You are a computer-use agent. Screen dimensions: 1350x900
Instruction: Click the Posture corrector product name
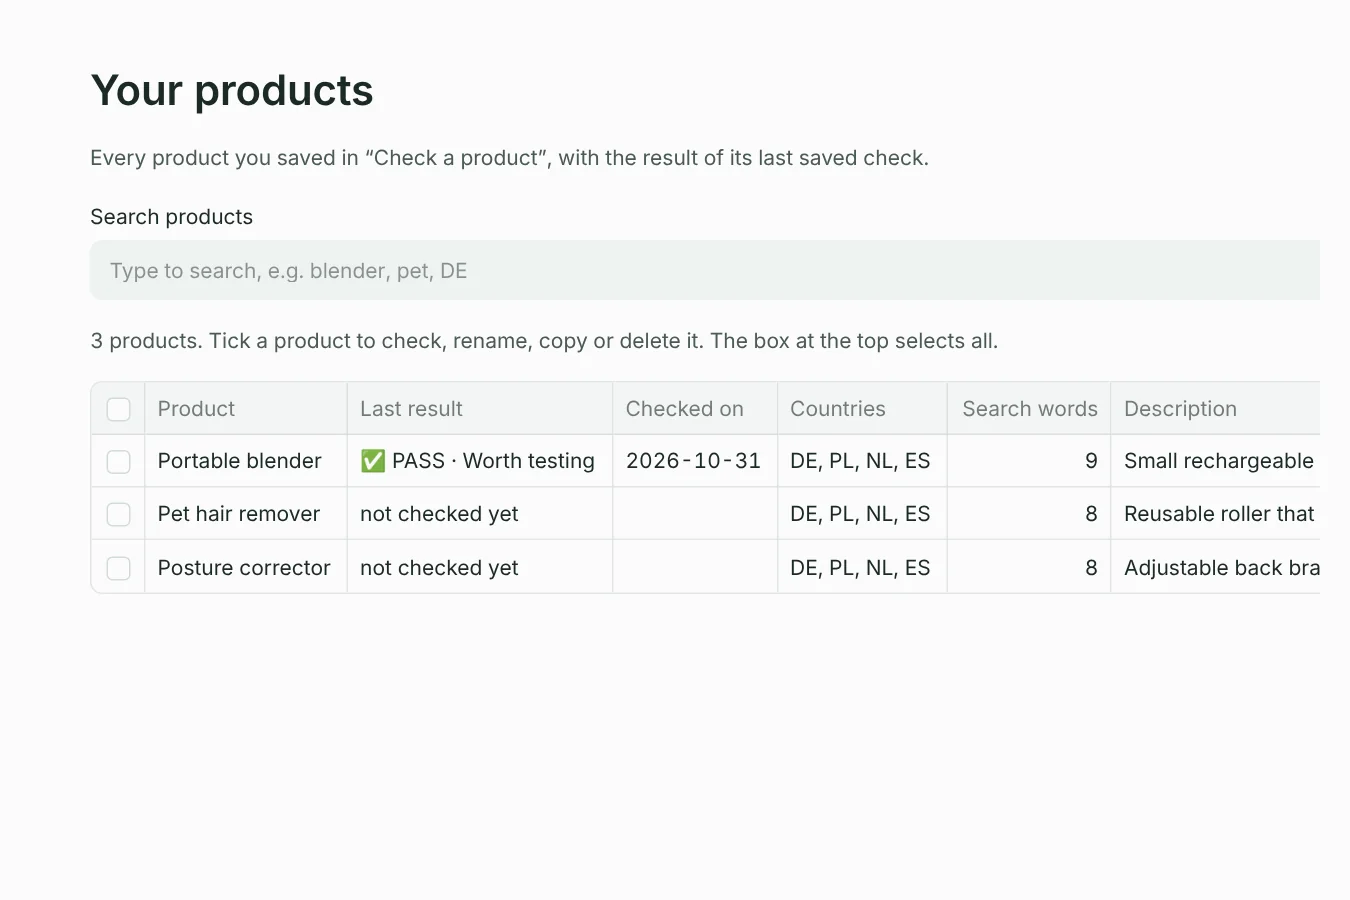244,568
